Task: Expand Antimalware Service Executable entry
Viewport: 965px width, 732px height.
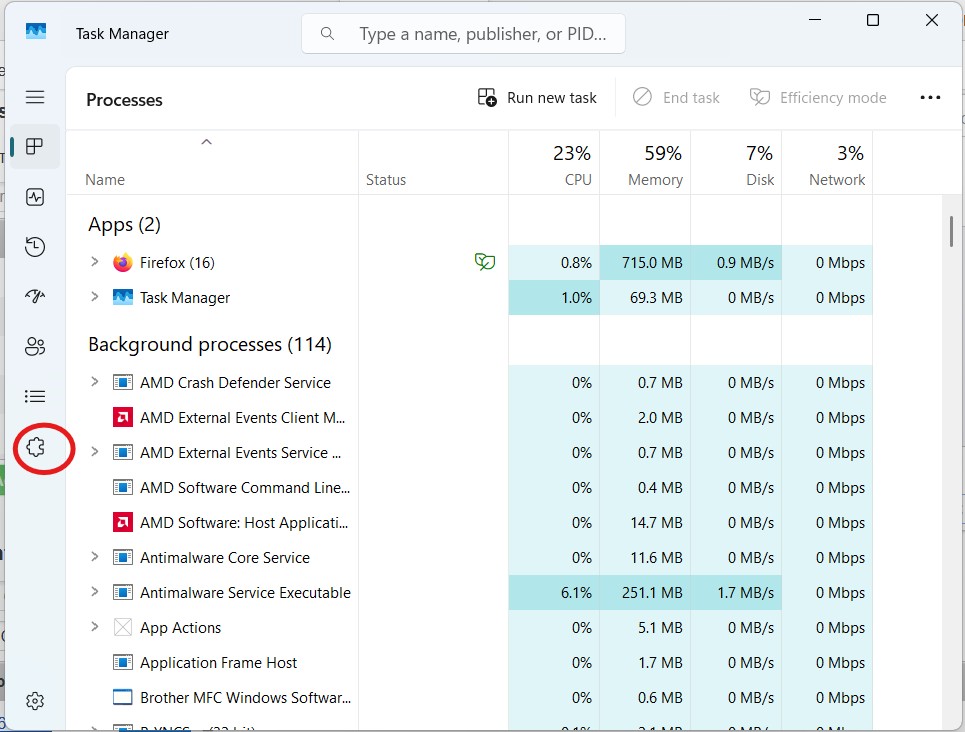Action: 95,592
